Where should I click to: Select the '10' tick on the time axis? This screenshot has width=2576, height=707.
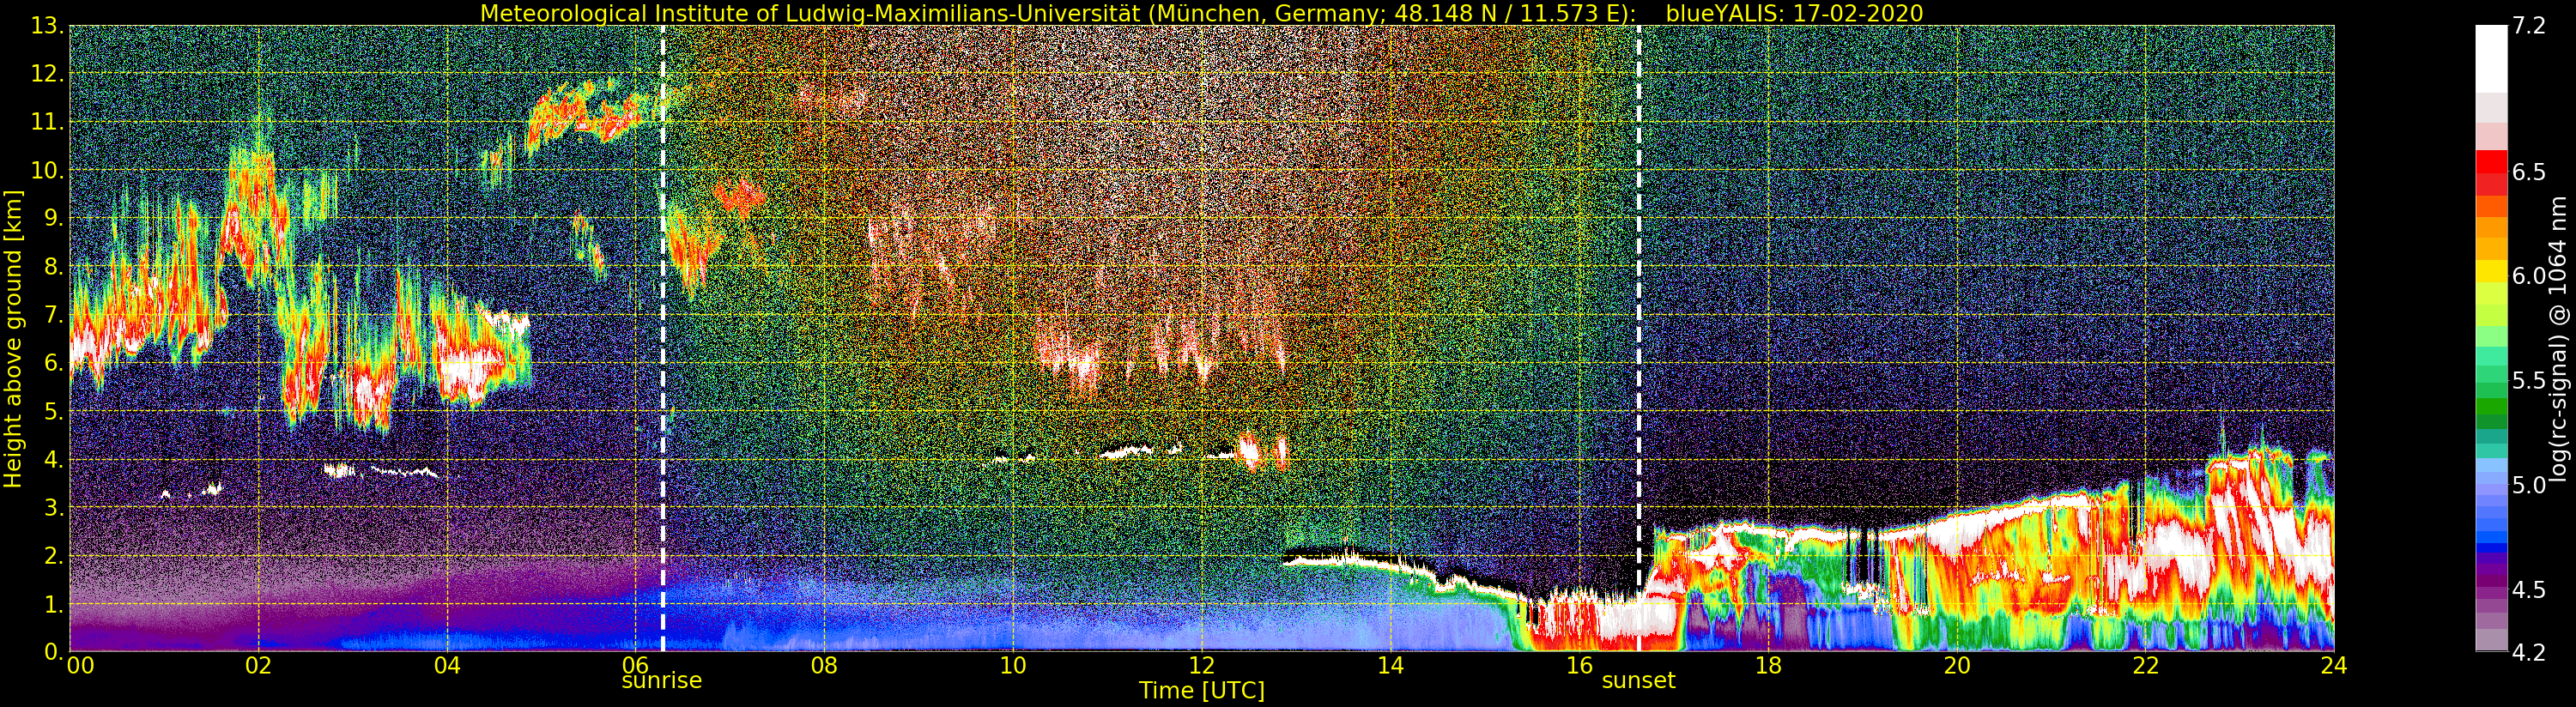pyautogui.click(x=1013, y=666)
